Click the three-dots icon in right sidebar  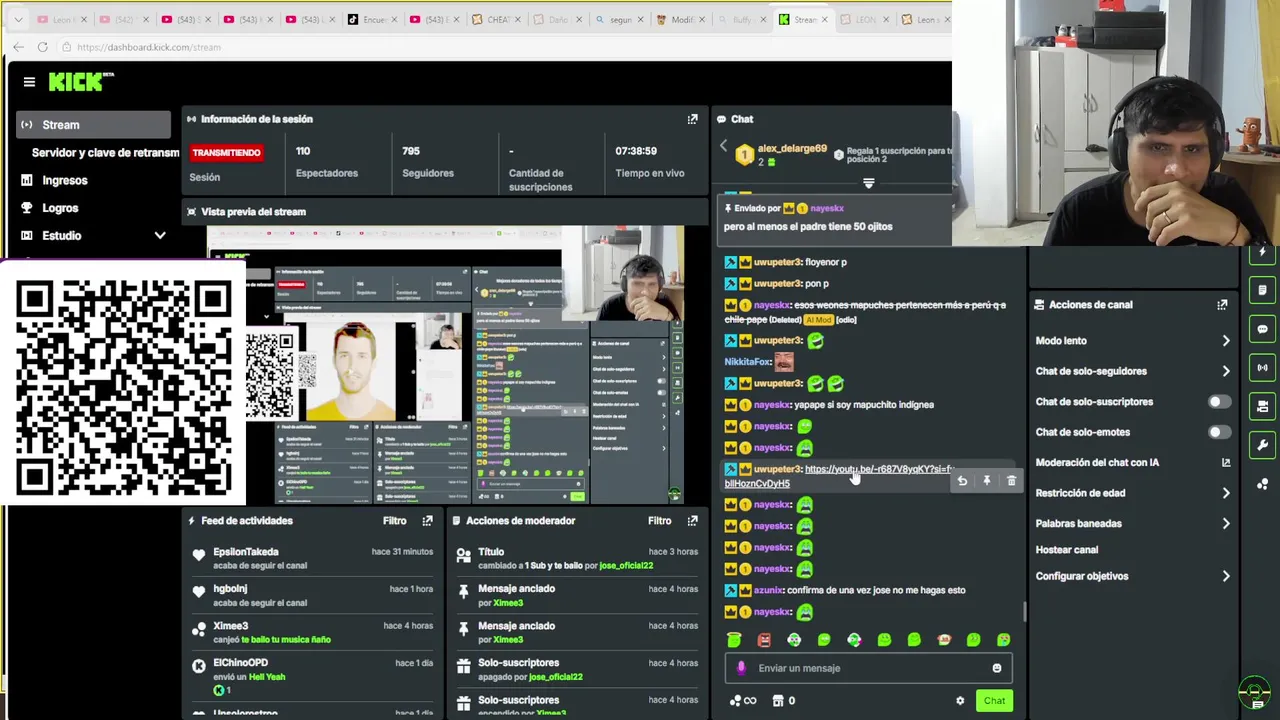point(1262,484)
